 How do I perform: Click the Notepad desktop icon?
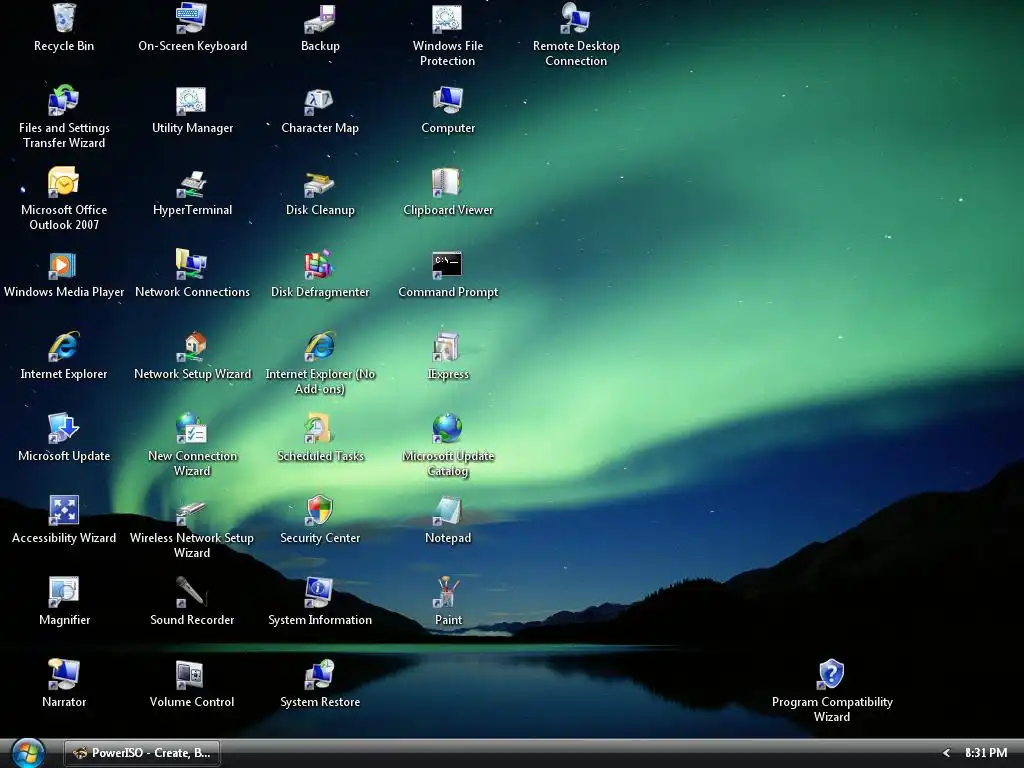[447, 510]
